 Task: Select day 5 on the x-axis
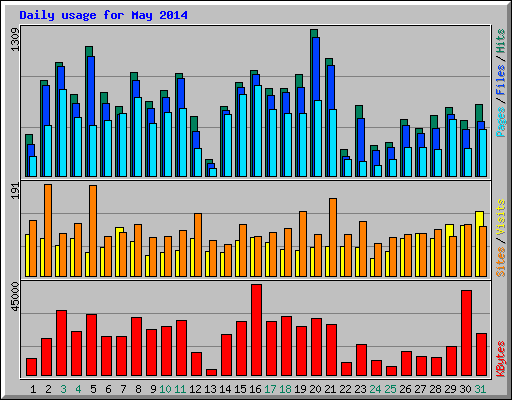pos(93,389)
